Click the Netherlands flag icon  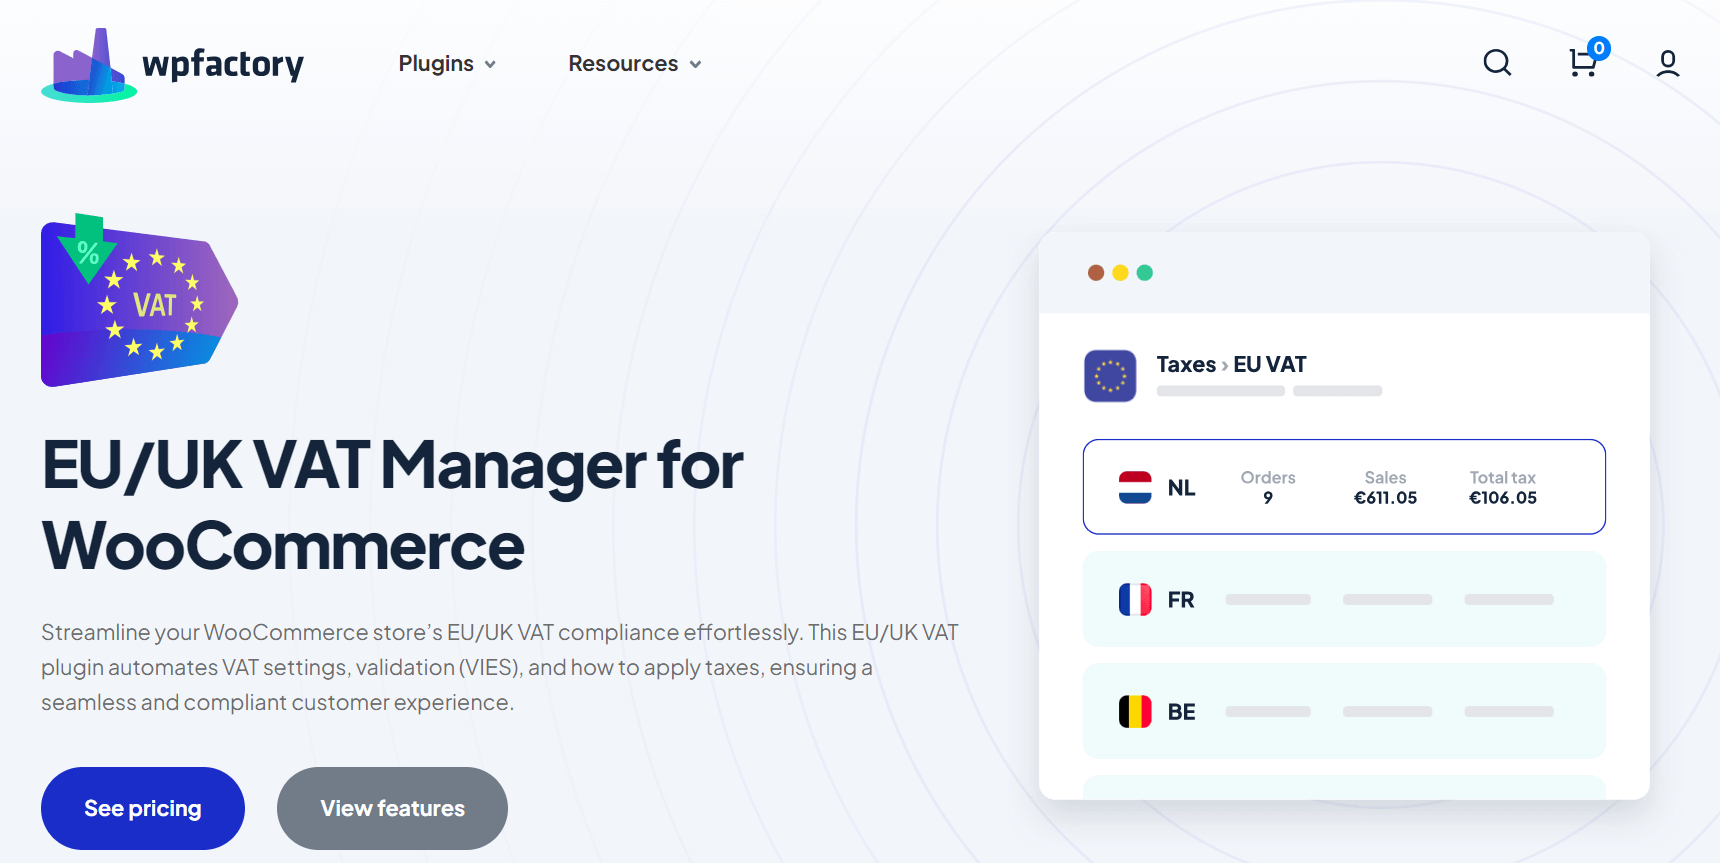coord(1135,487)
